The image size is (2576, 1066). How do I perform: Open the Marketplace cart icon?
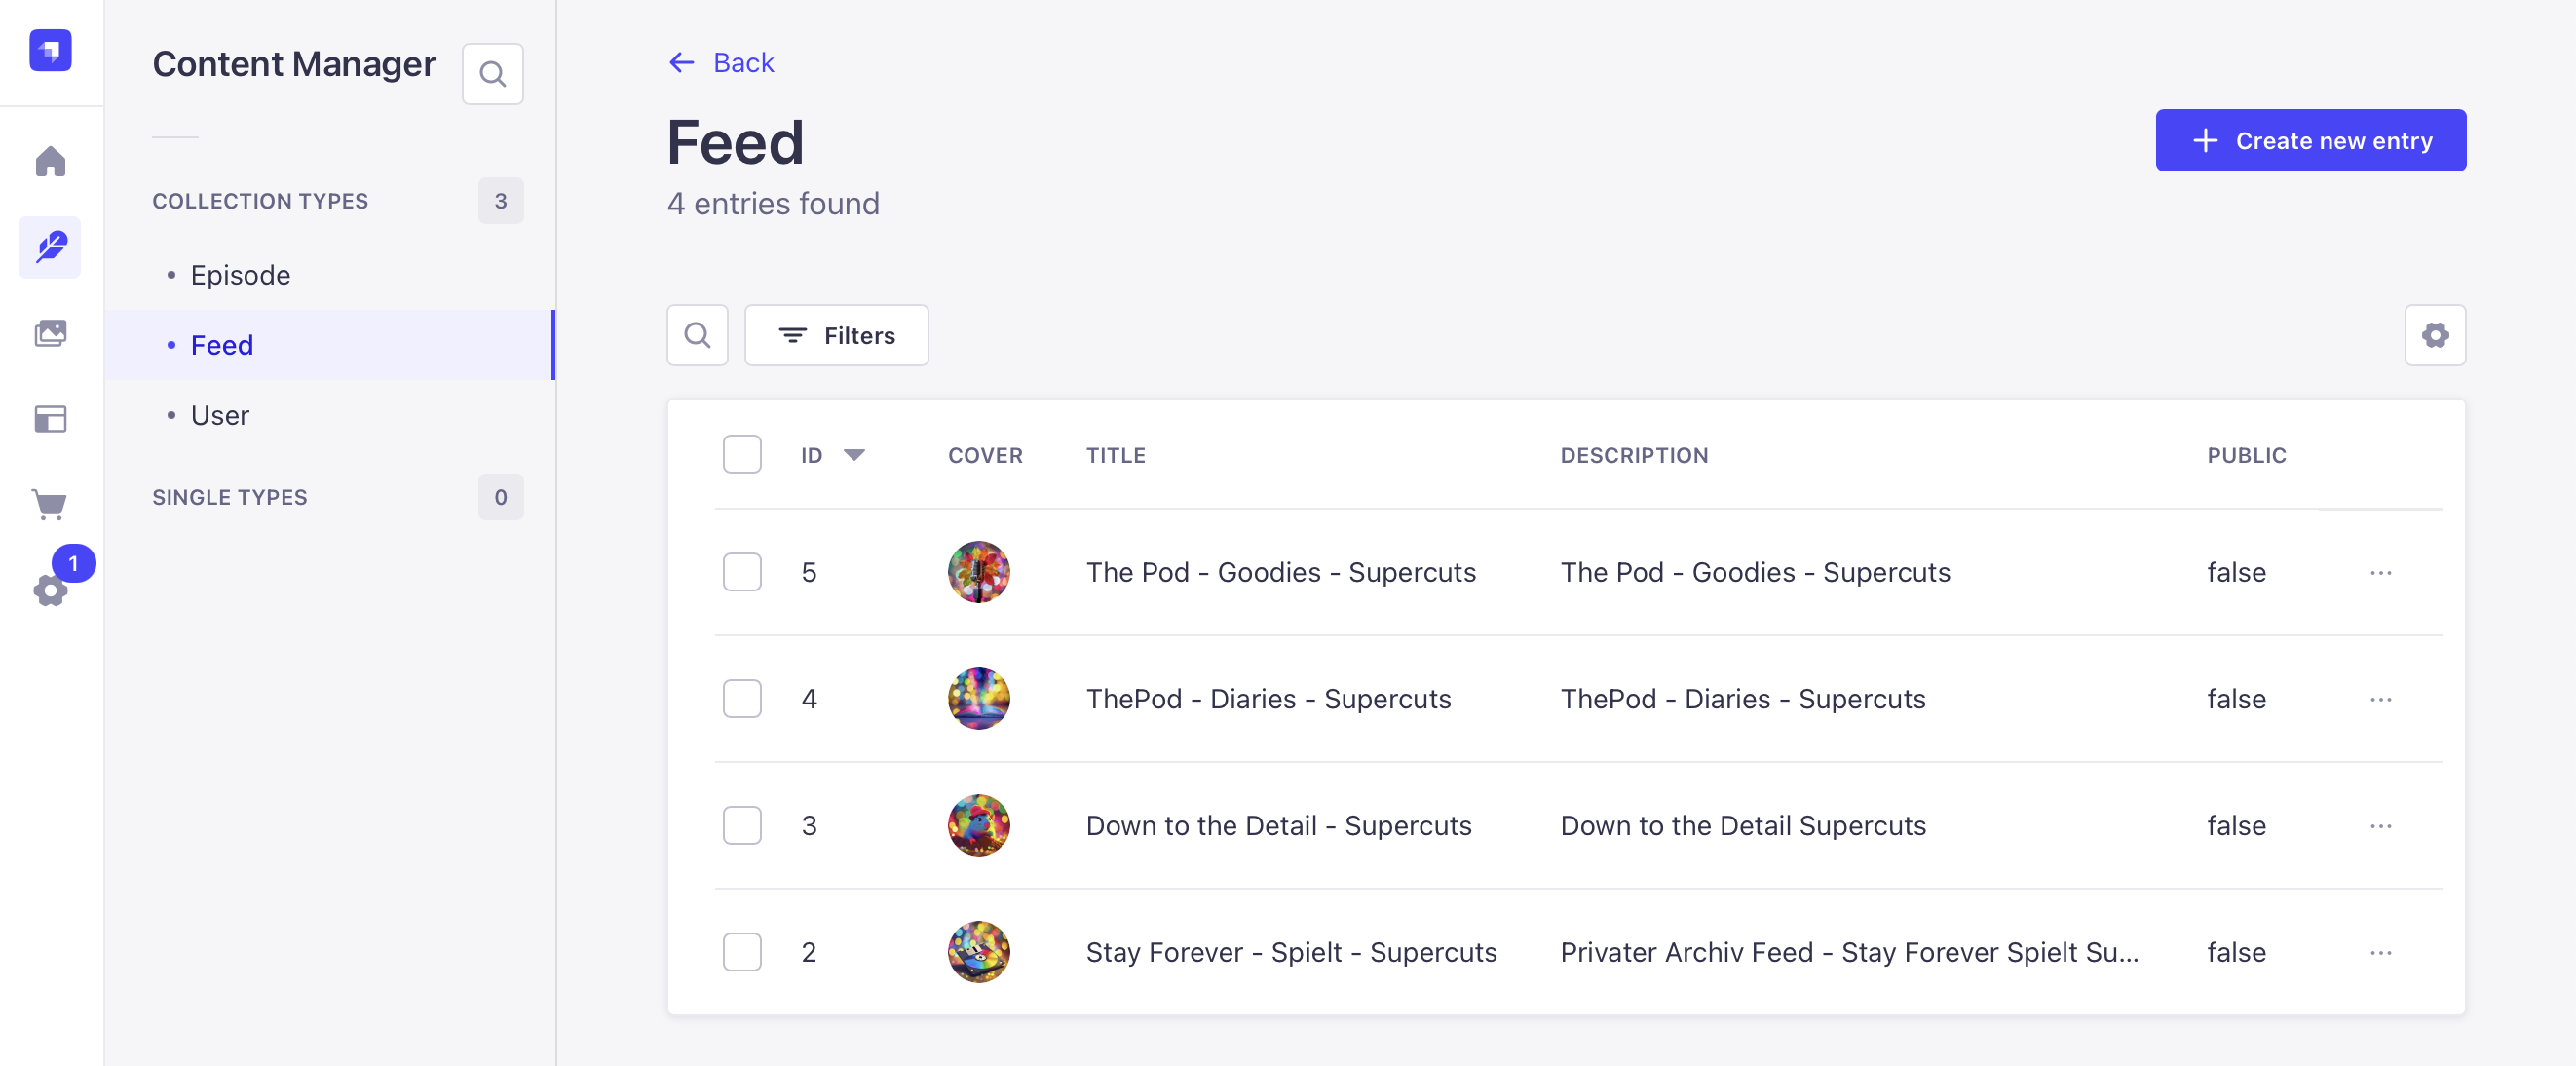[50, 504]
